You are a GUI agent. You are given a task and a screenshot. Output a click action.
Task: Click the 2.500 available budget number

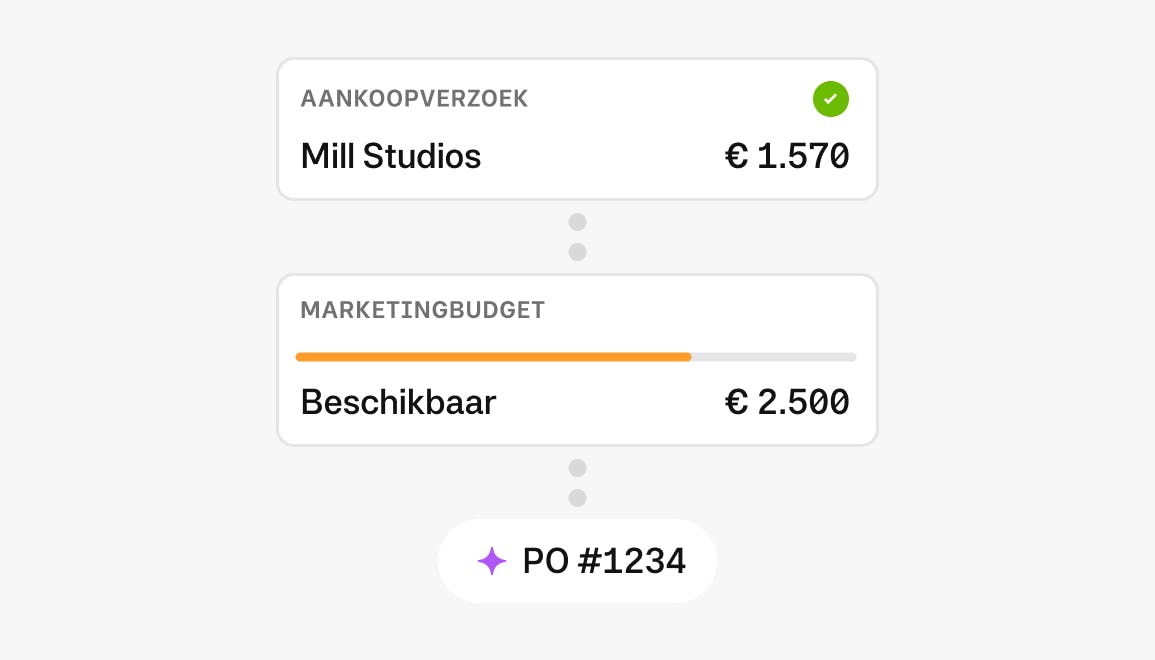click(803, 403)
